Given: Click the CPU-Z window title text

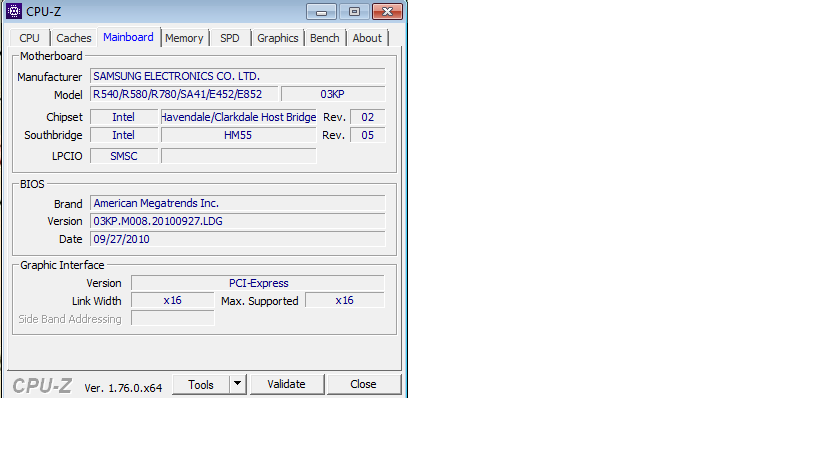Looking at the screenshot, I should (43, 11).
